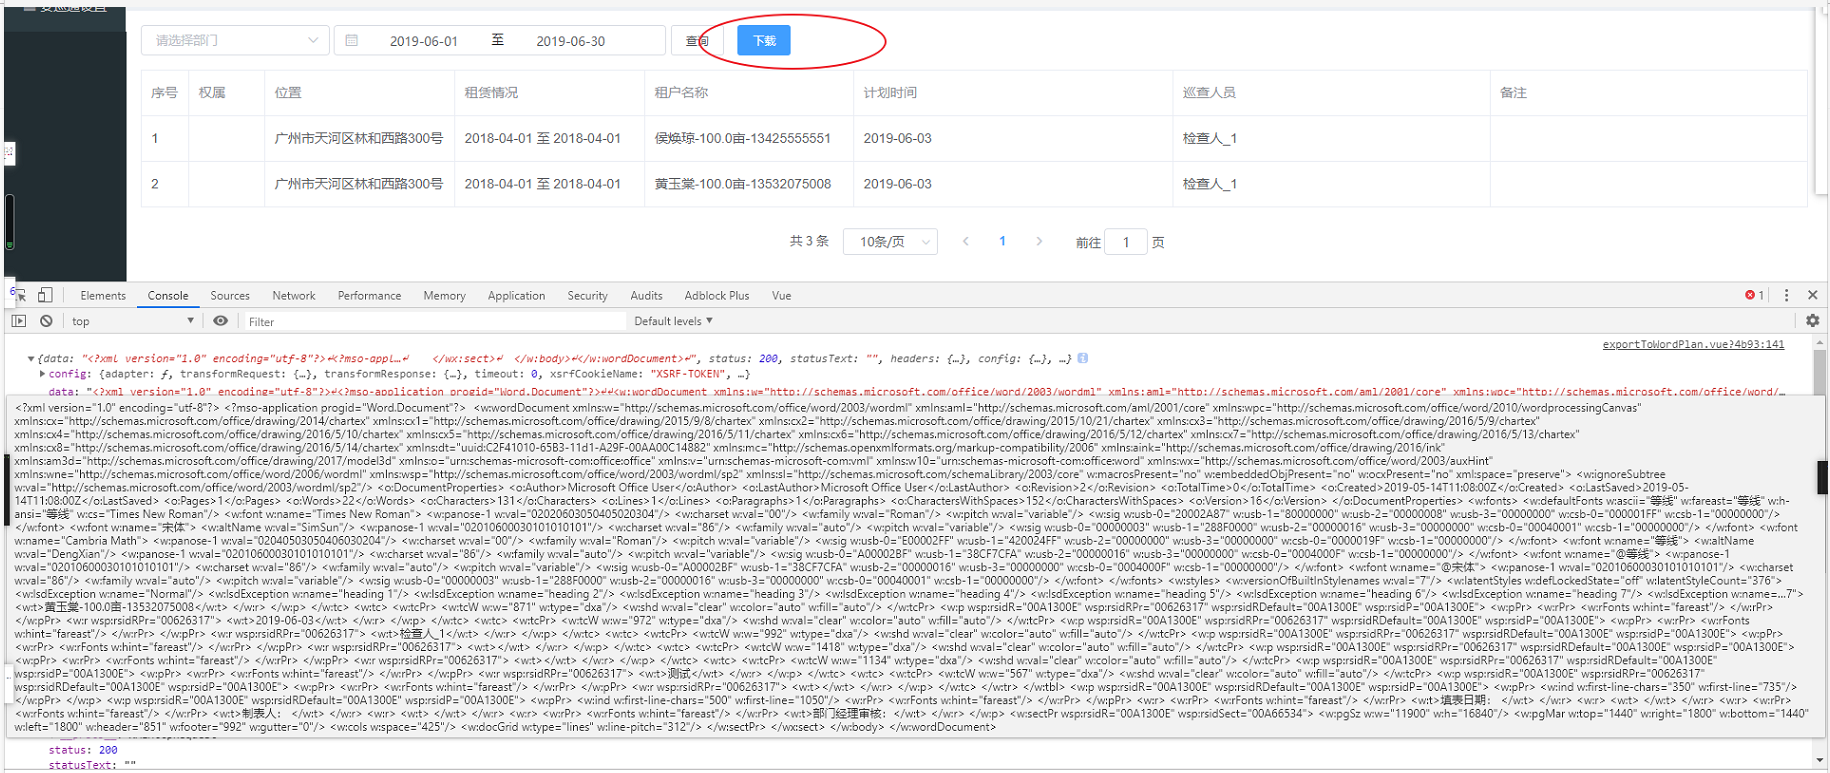Switch to the Performance tab
1830x773 pixels.
pos(369,296)
